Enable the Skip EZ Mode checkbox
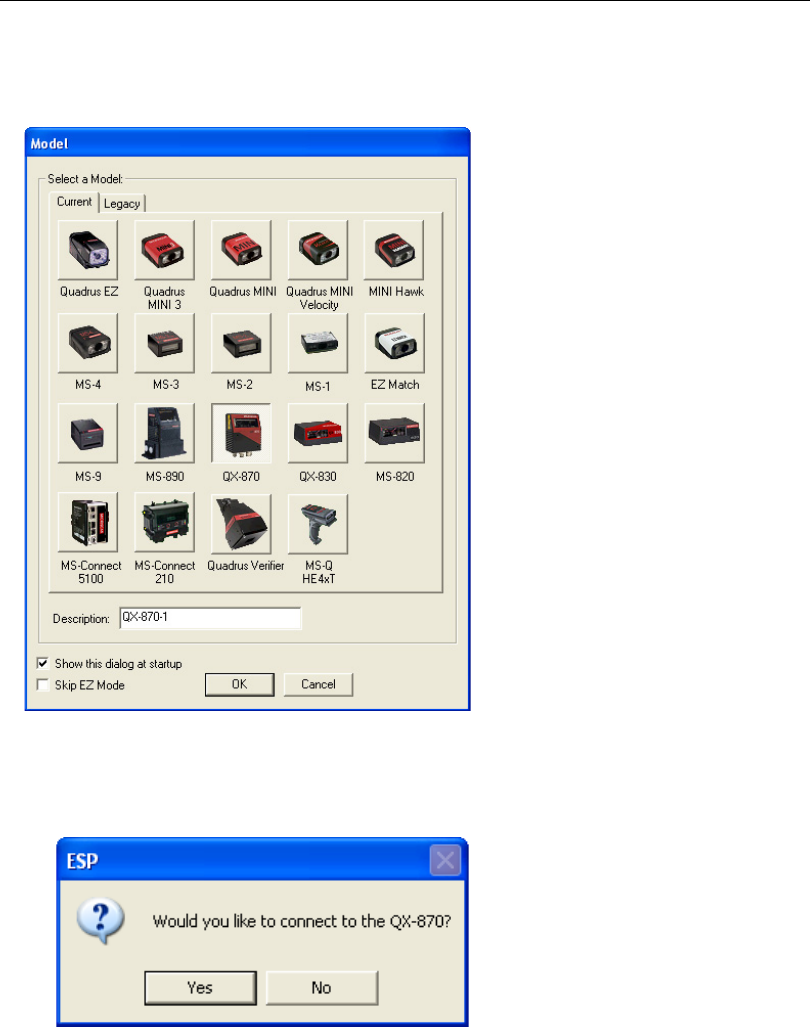 click(x=43, y=685)
